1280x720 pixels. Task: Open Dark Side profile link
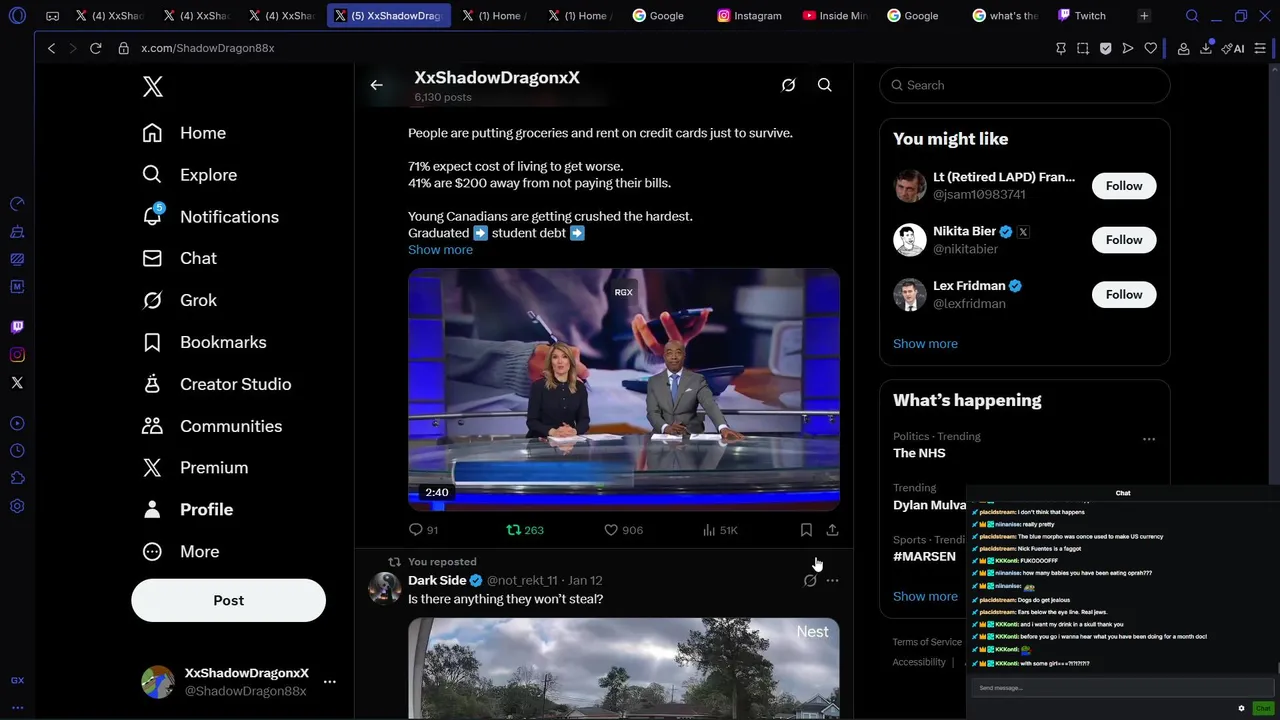tap(437, 580)
